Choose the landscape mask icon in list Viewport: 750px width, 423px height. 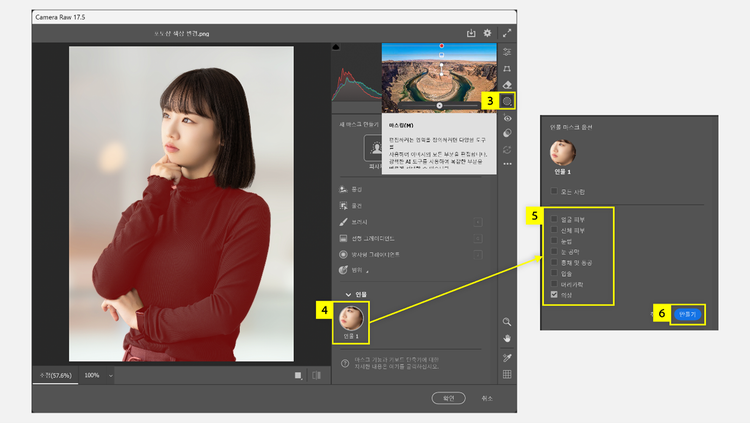pyautogui.click(x=343, y=189)
